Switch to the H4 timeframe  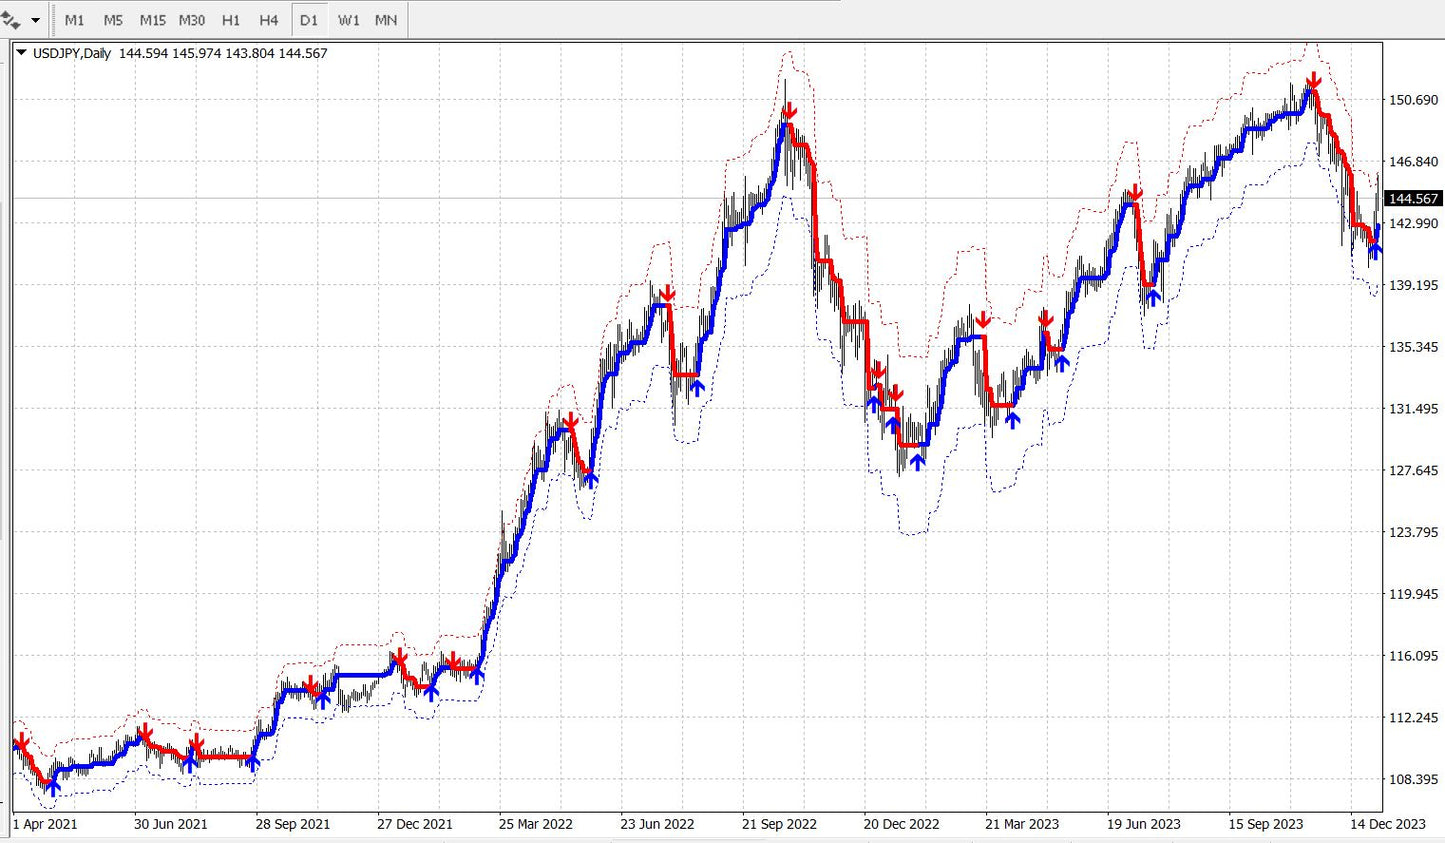(268, 19)
